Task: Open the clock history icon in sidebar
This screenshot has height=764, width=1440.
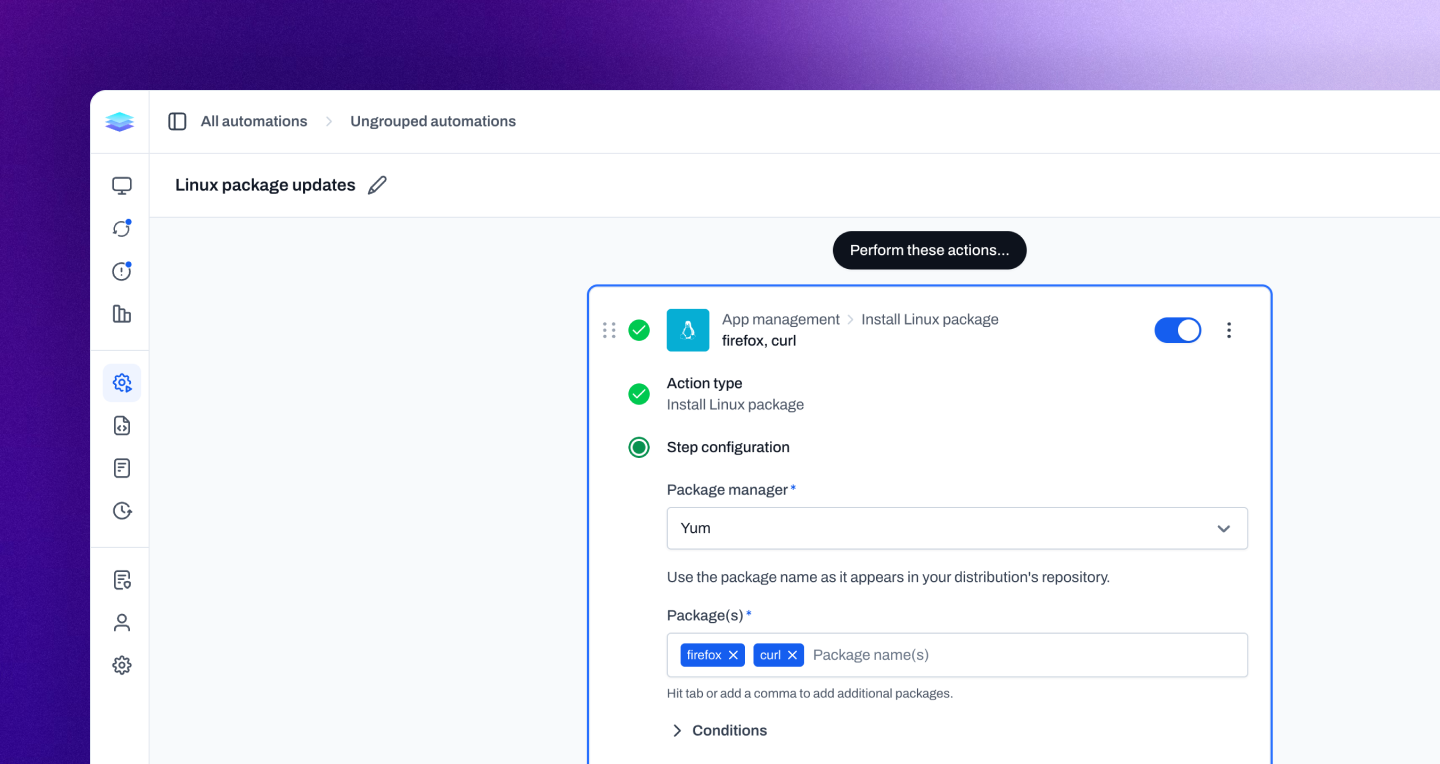Action: pyautogui.click(x=122, y=511)
